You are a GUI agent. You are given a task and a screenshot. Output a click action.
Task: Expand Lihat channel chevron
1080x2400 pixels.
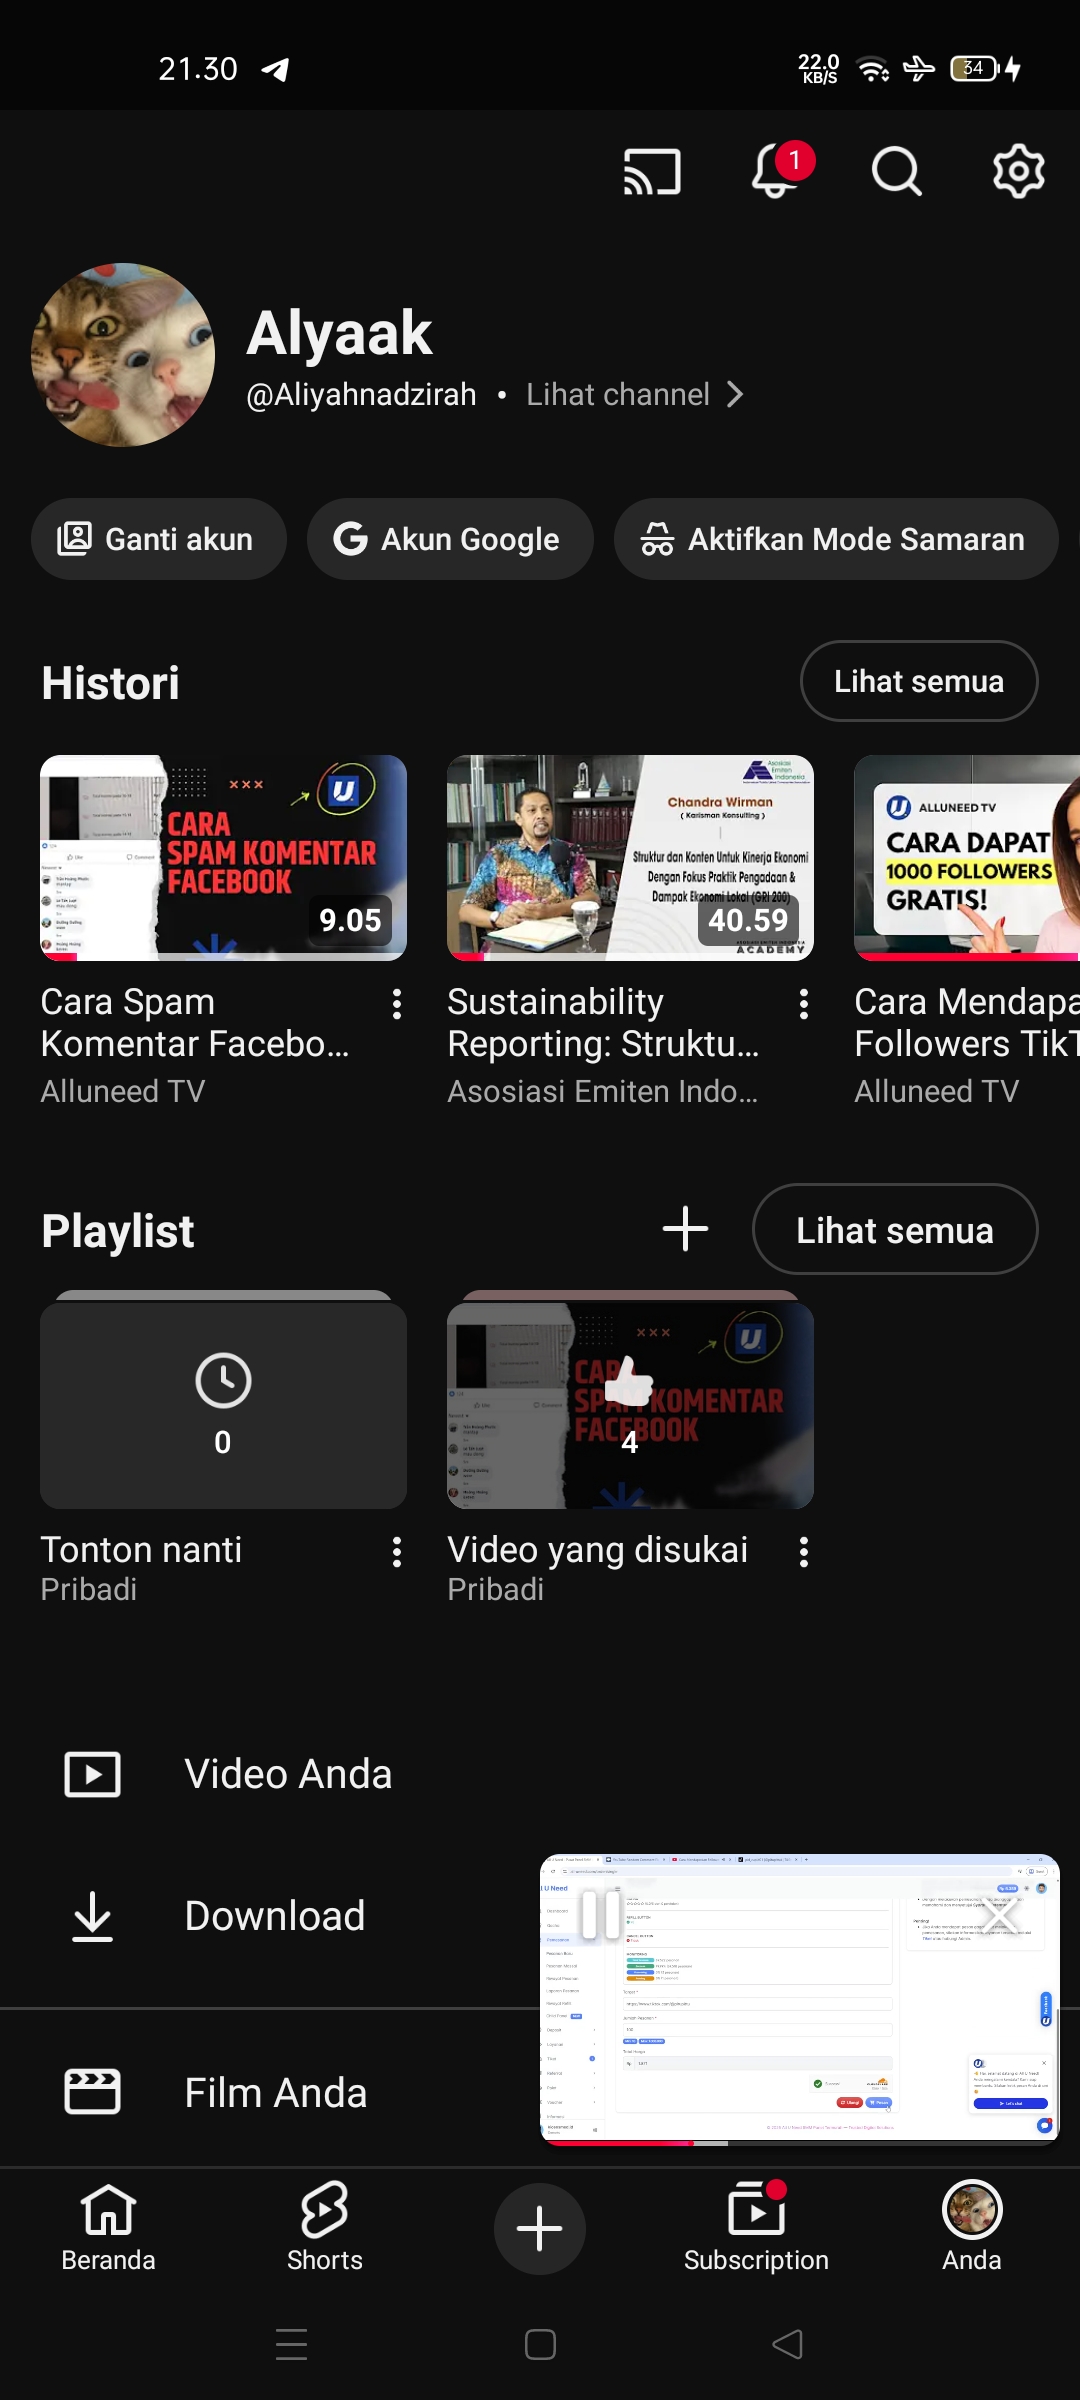tap(735, 395)
